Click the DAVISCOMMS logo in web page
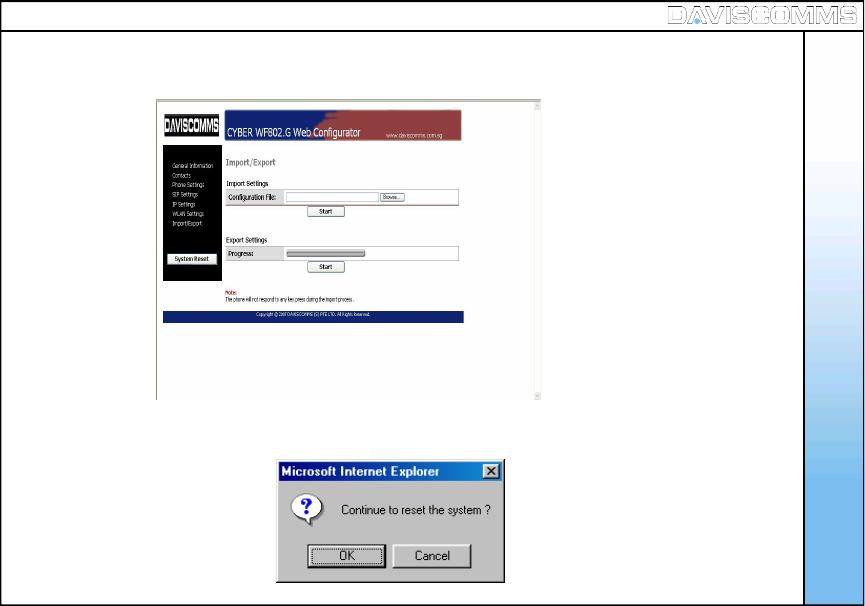865x606 pixels. point(191,125)
